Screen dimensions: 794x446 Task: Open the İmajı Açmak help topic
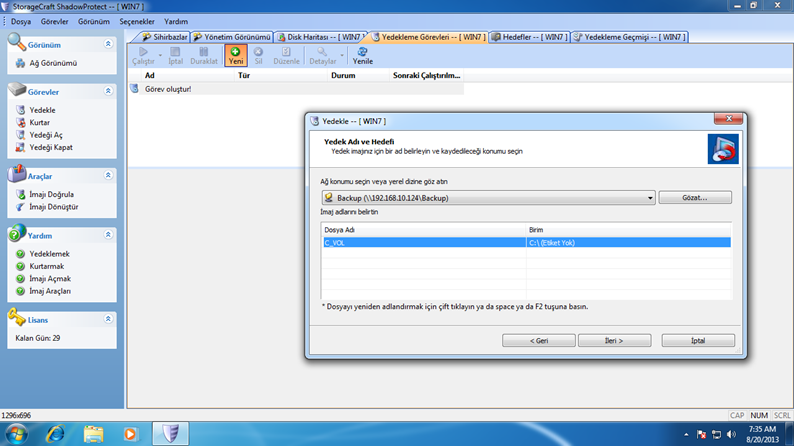[x=50, y=278]
